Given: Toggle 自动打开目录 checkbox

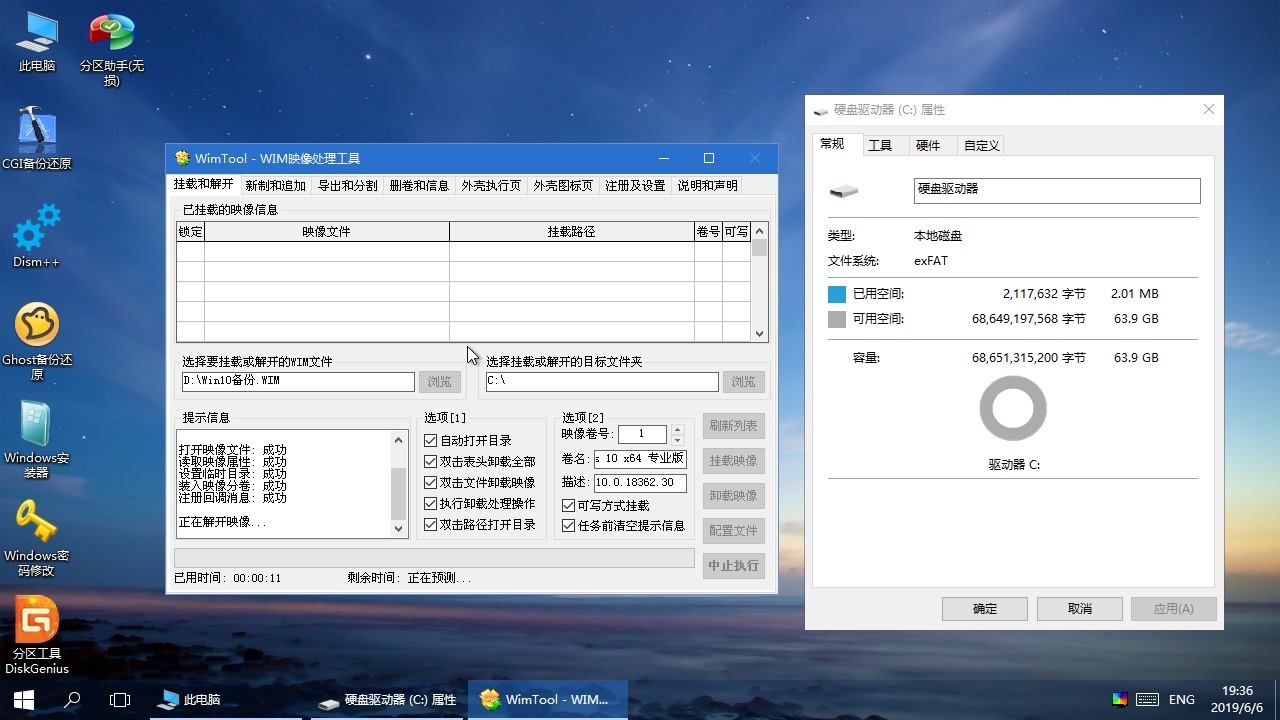Looking at the screenshot, I should [x=468, y=440].
